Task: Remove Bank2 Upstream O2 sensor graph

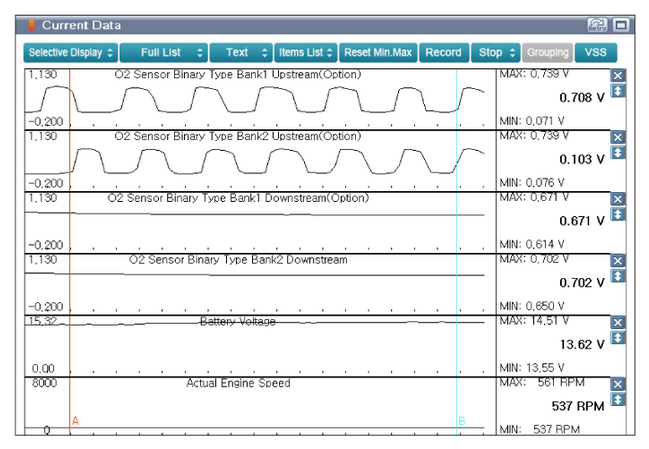Action: [x=618, y=137]
